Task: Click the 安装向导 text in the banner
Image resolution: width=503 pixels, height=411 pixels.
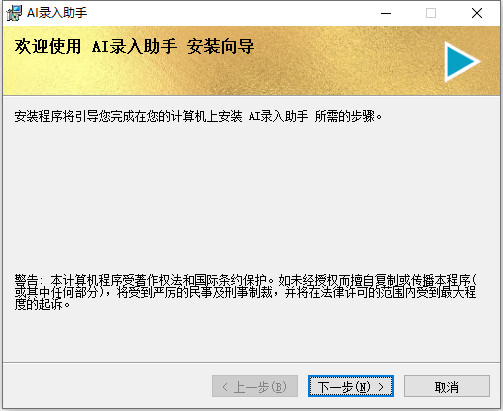Action: pos(220,46)
